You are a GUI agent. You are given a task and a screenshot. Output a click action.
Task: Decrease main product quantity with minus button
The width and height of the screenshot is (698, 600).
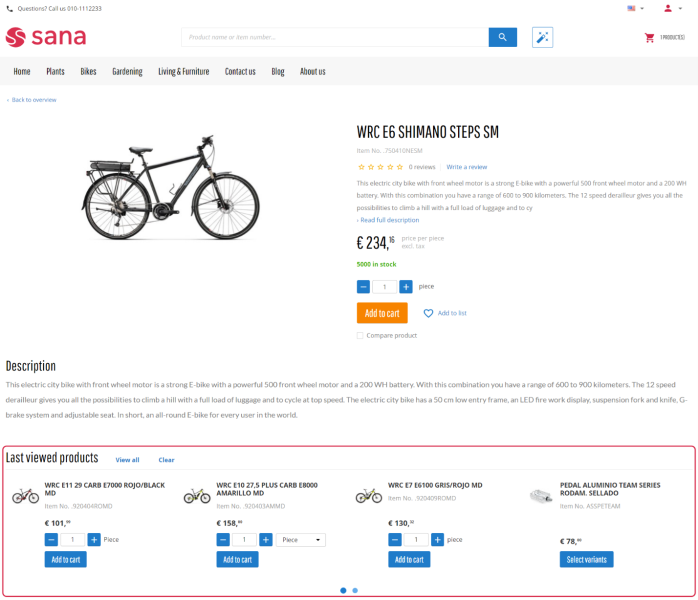(363, 287)
